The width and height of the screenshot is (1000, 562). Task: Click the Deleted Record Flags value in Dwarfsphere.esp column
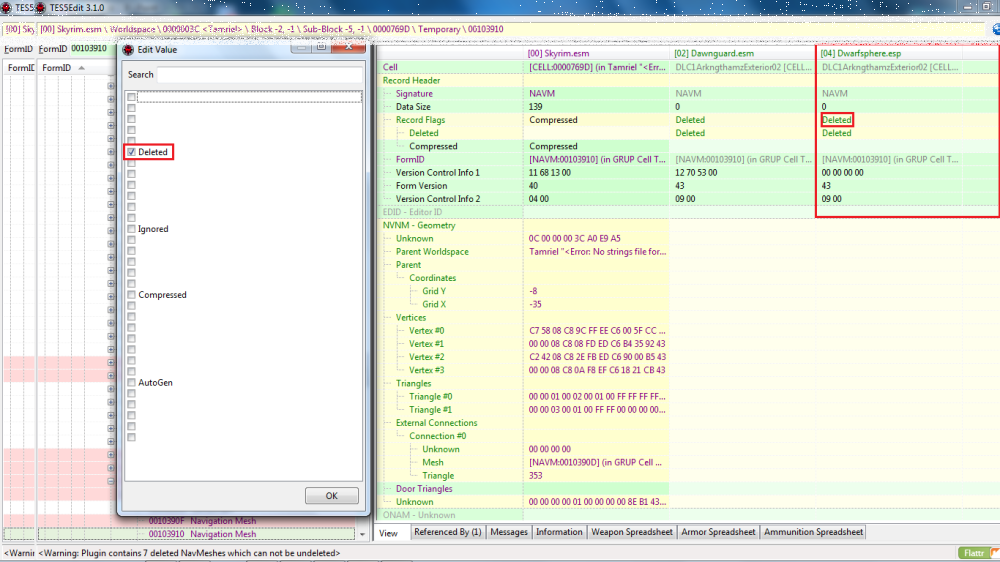point(837,120)
